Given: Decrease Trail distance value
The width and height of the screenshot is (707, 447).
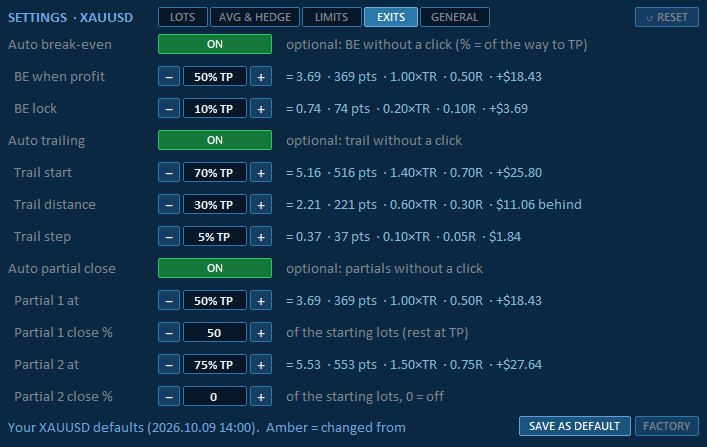Looking at the screenshot, I should 169,204.
